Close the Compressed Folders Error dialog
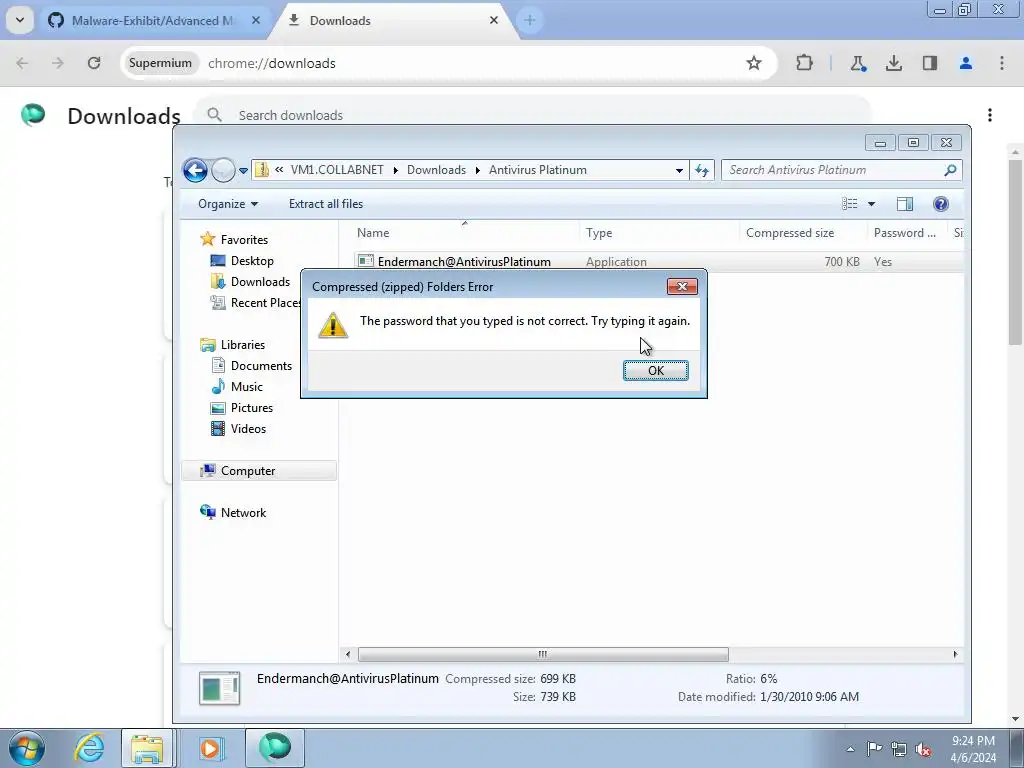This screenshot has width=1024, height=768. point(682,287)
